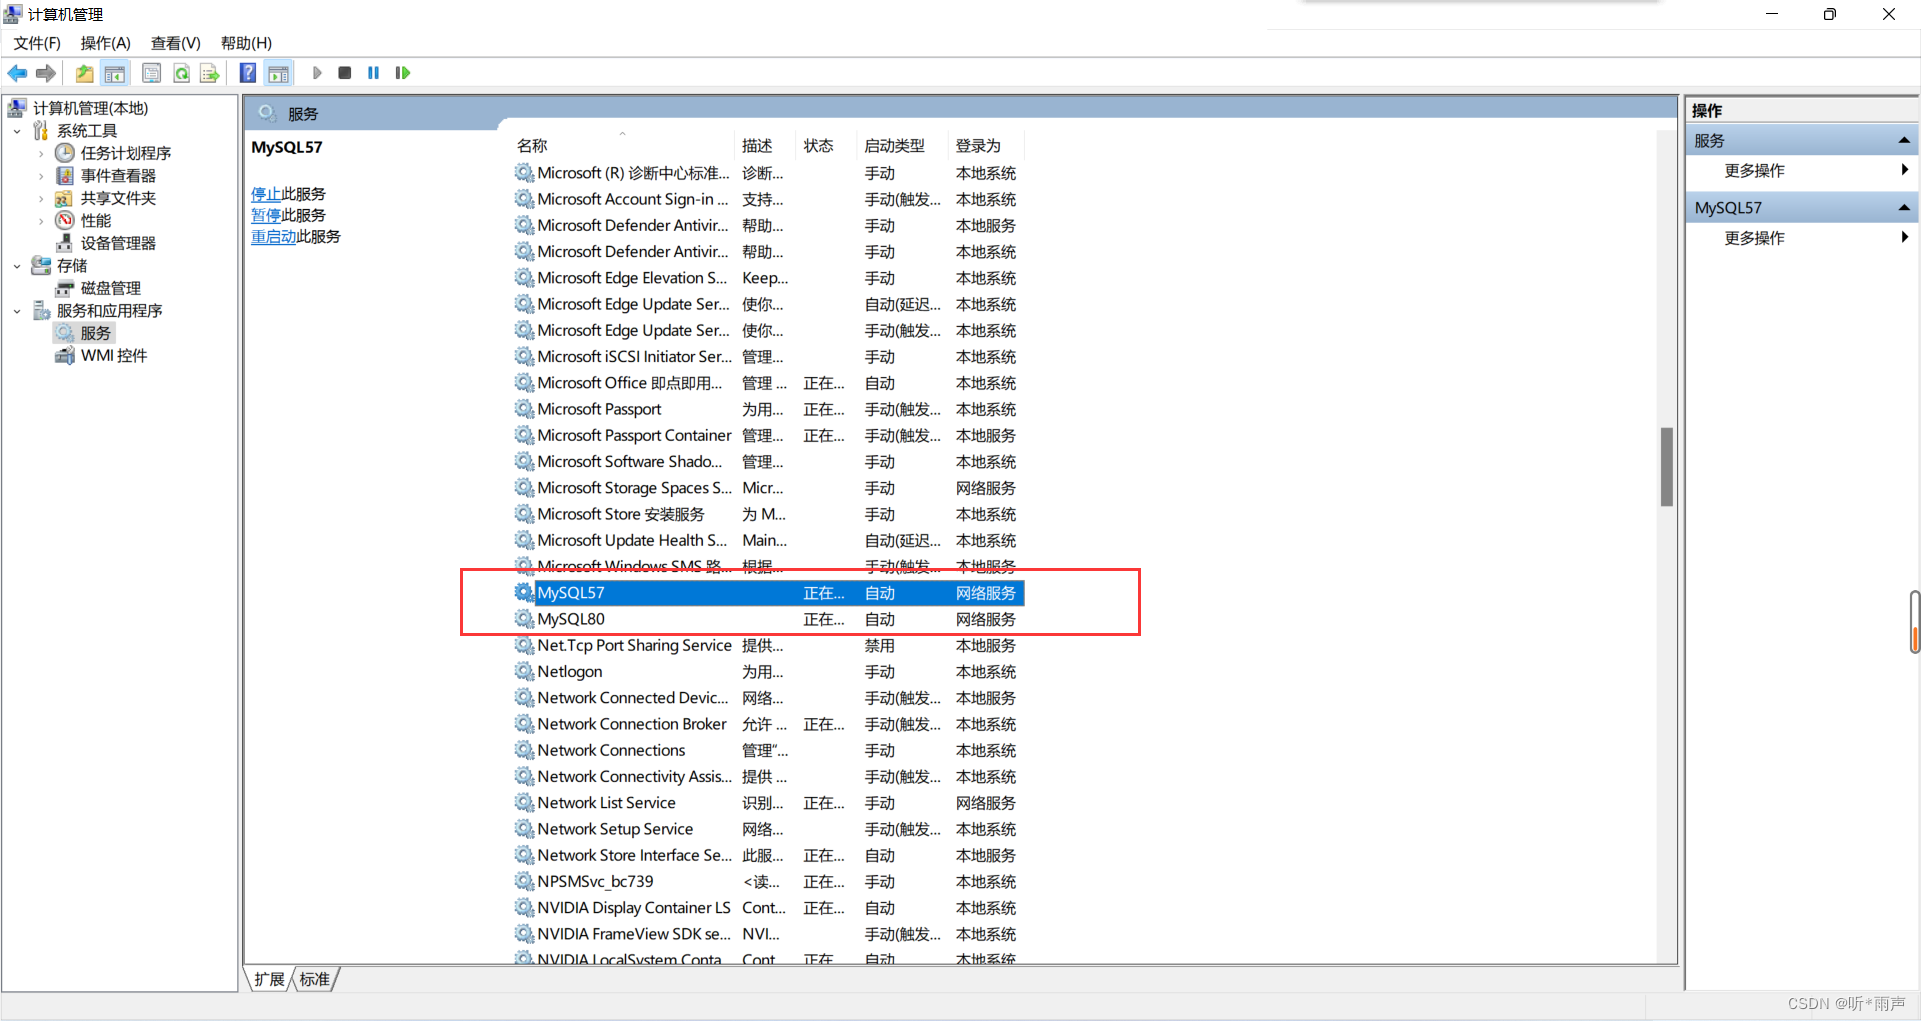1921x1021 pixels.
Task: Open the 帮助(H) menu
Action: coord(246,43)
